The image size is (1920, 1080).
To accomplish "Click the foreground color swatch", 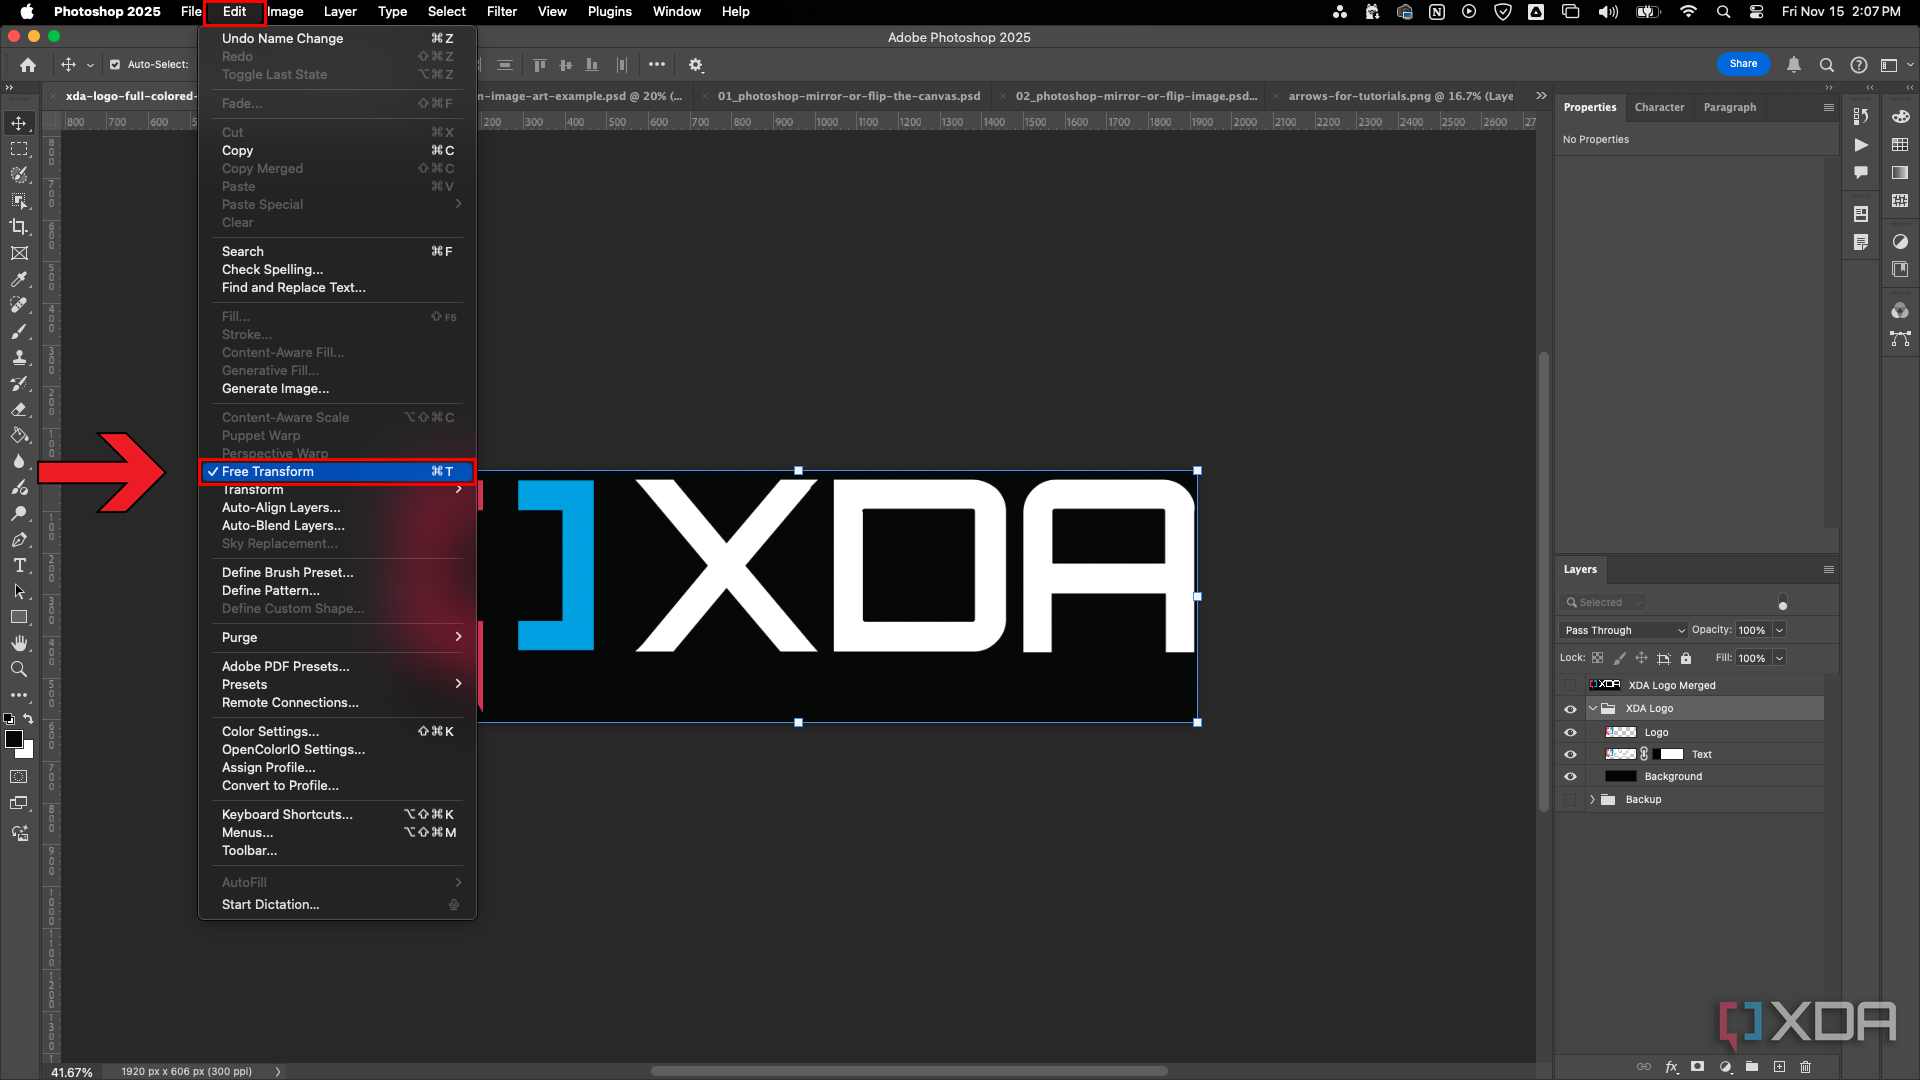I will tap(13, 739).
